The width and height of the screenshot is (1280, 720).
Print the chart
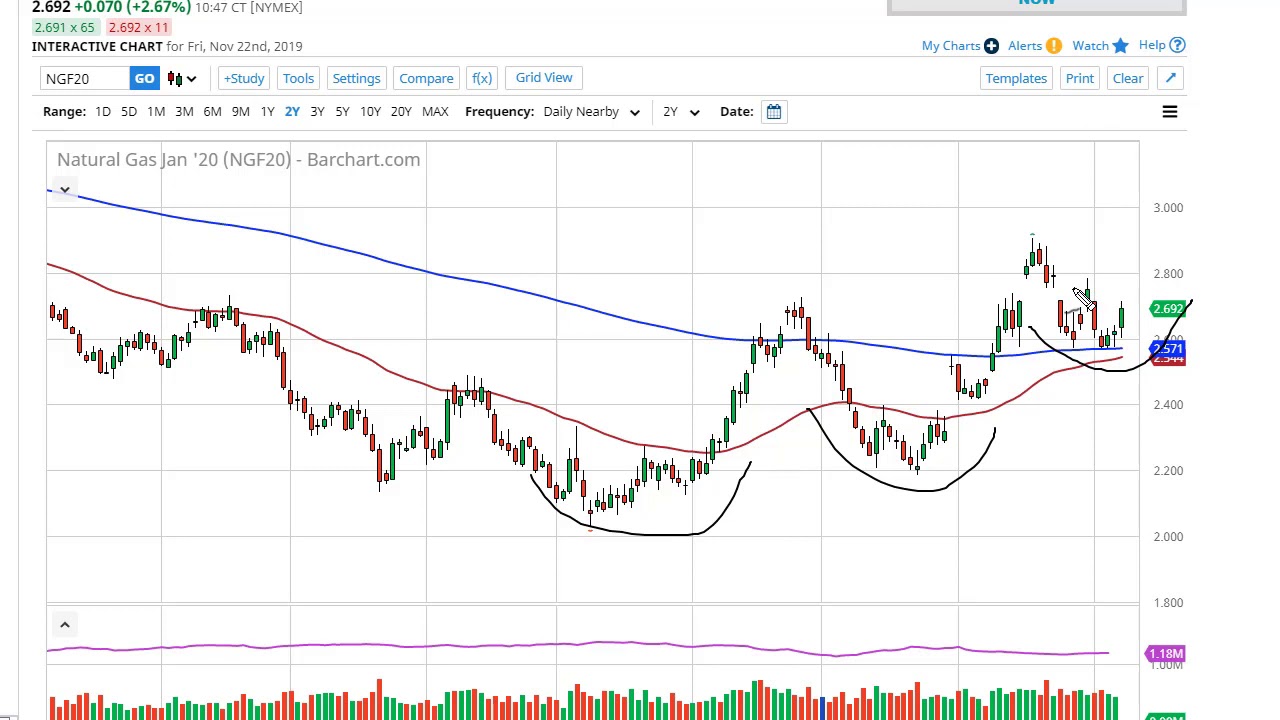[x=1080, y=78]
